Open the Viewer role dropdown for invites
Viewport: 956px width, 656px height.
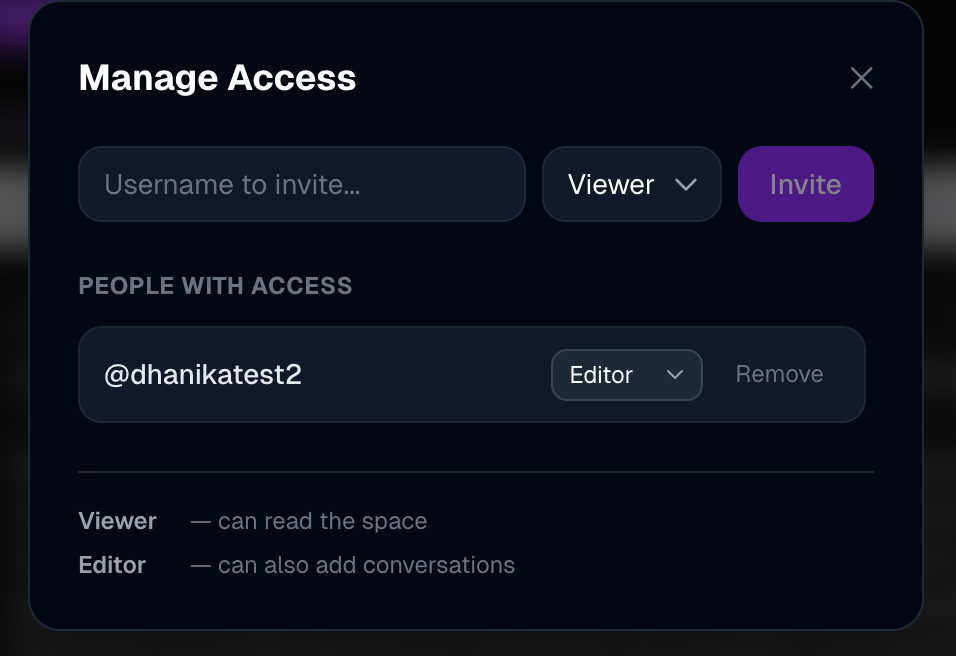tap(631, 184)
